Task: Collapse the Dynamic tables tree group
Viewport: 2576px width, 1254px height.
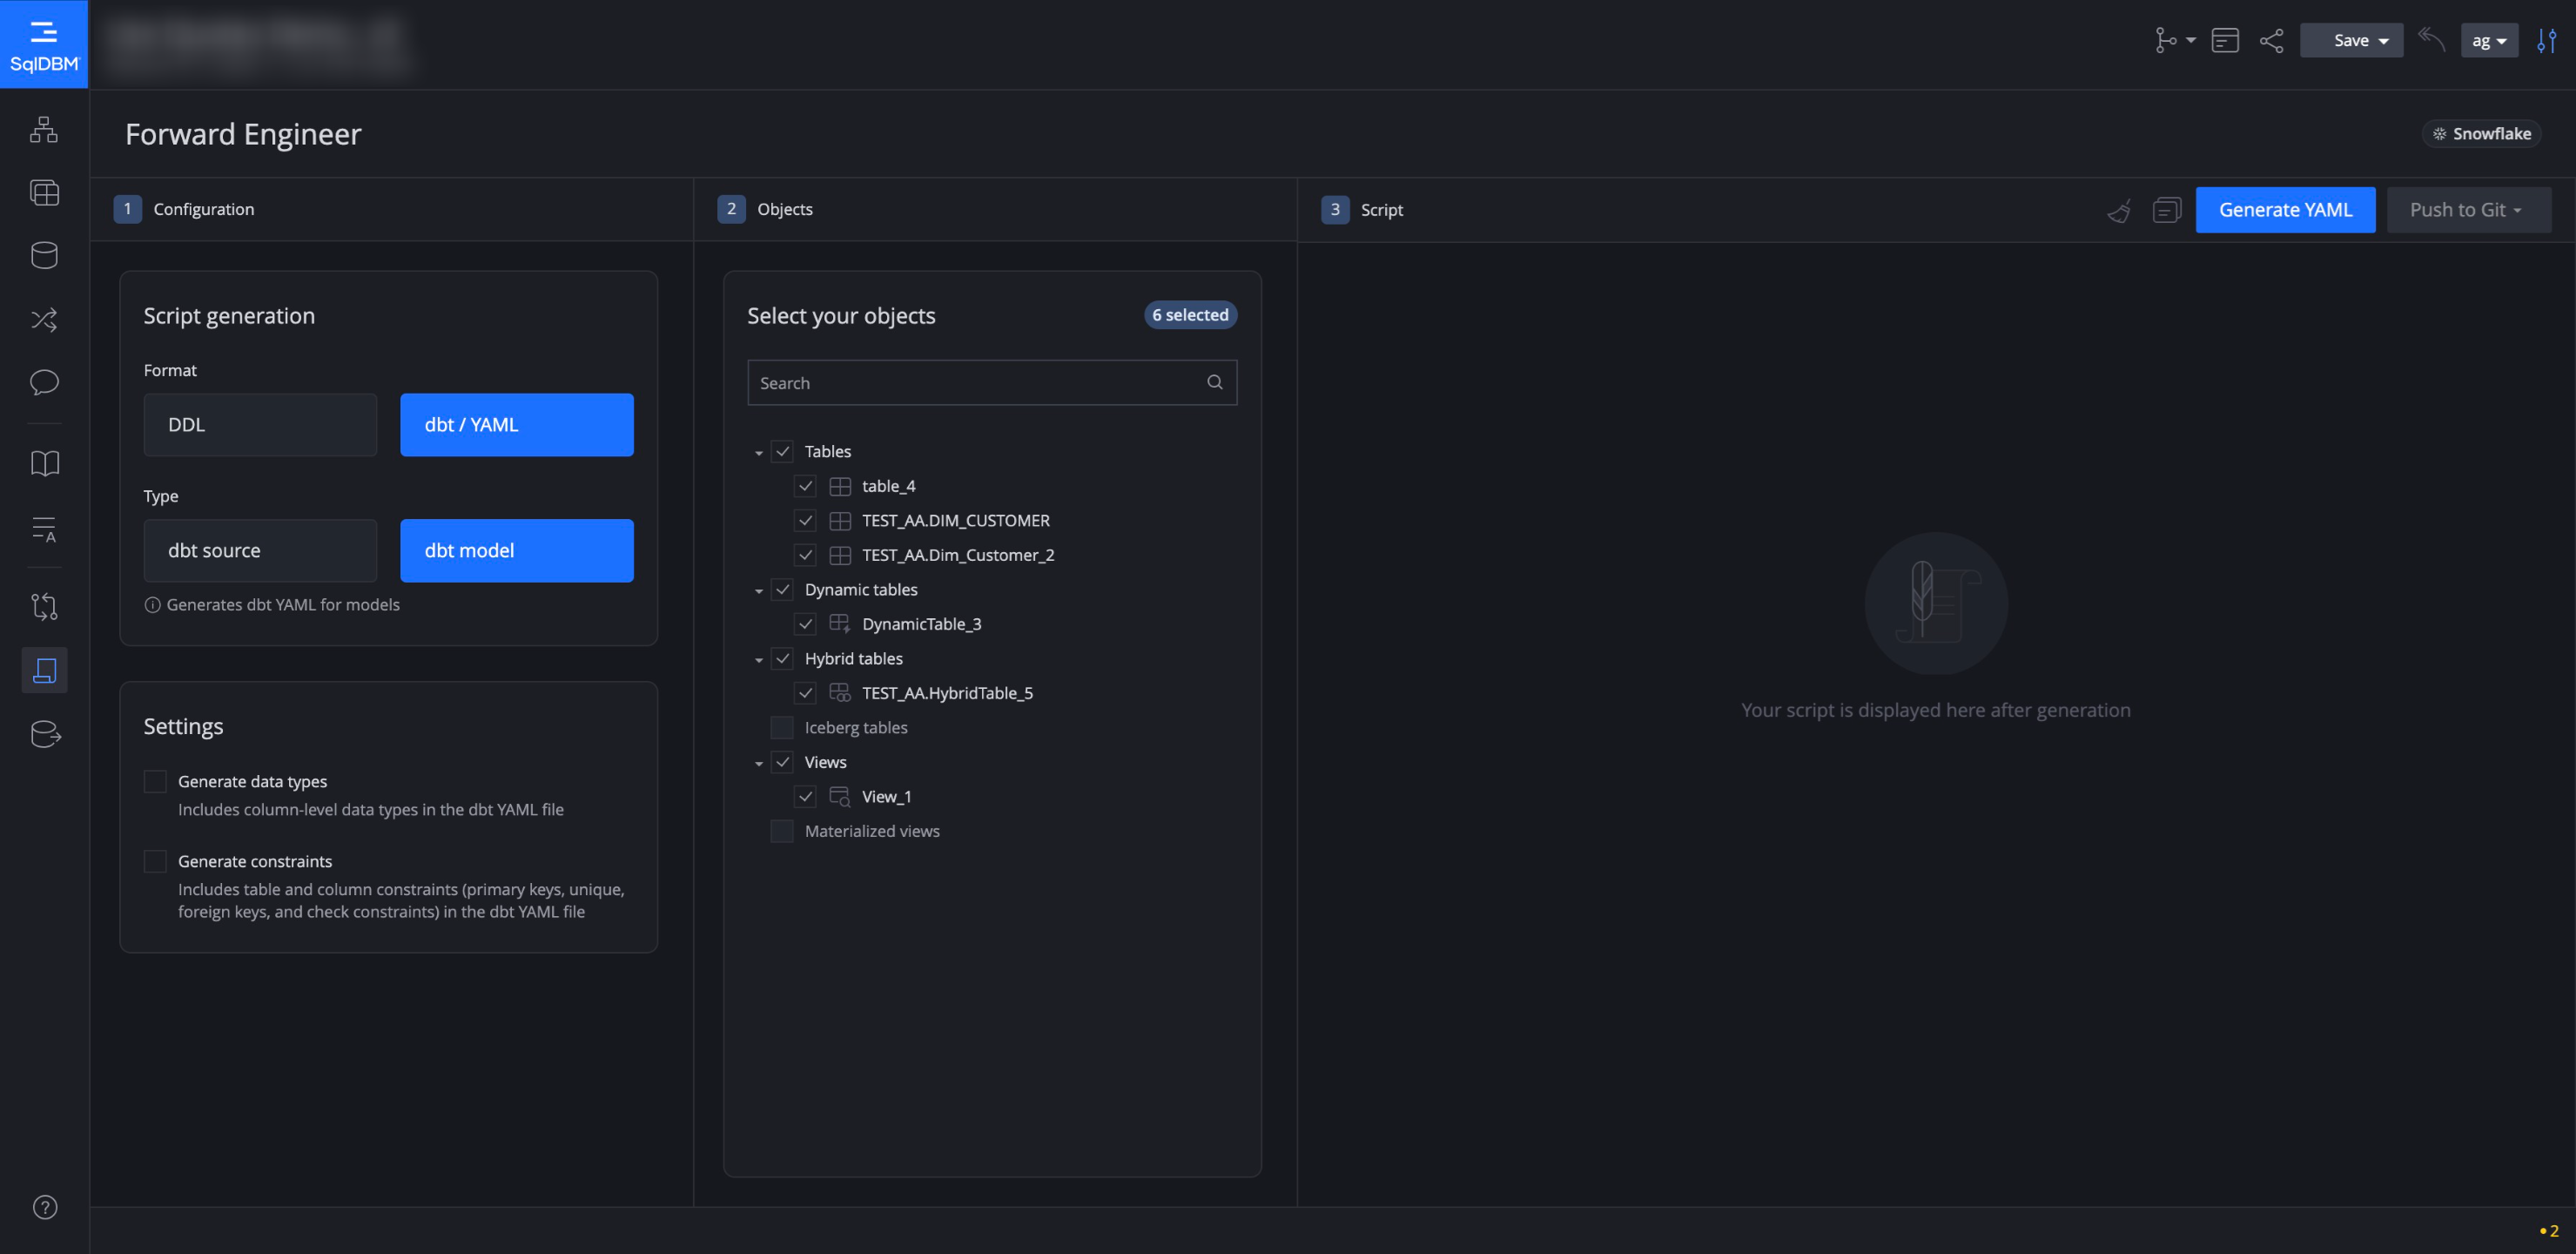Action: pyautogui.click(x=759, y=591)
